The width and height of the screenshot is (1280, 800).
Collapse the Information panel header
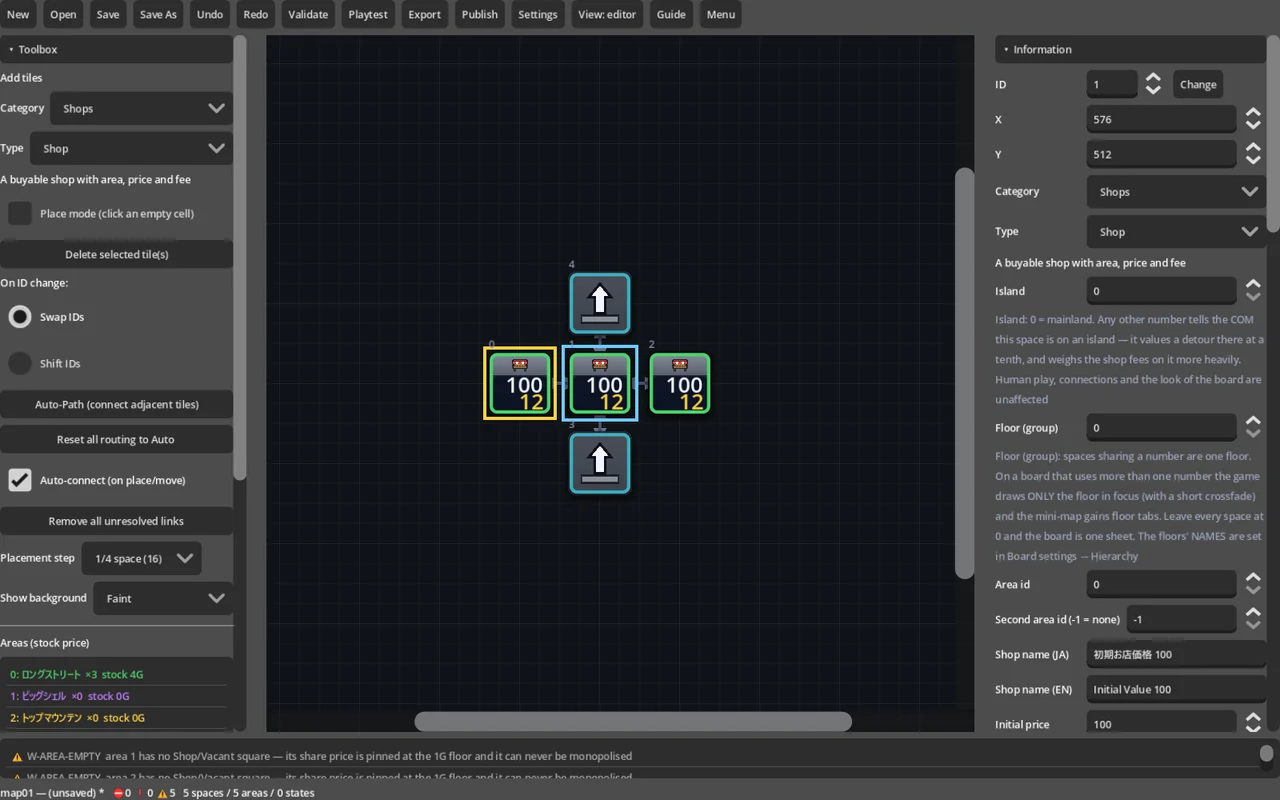1130,49
